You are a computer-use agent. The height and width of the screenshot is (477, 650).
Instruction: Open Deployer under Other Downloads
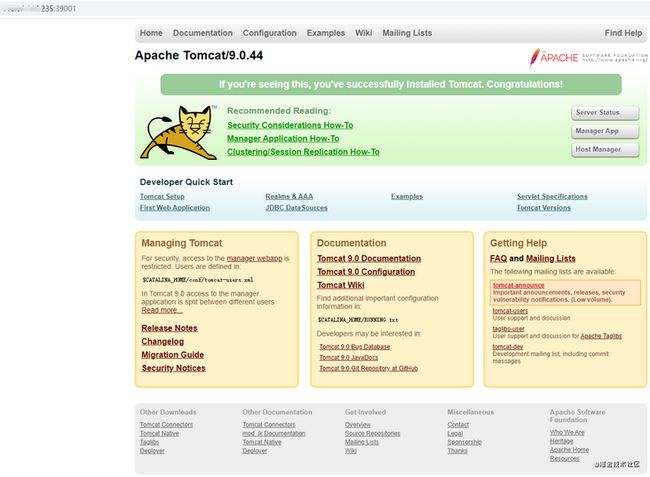152,451
